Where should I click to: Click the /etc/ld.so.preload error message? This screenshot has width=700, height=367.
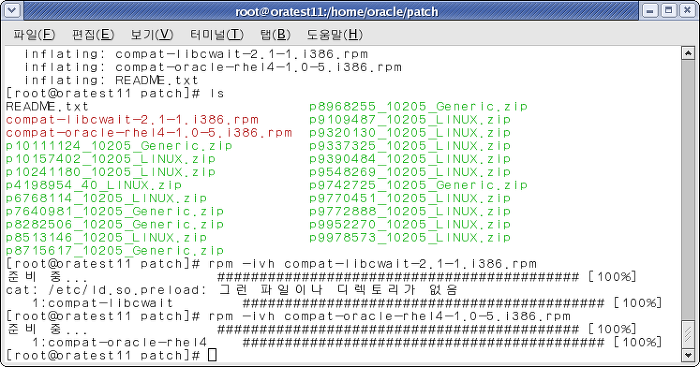click(x=232, y=290)
